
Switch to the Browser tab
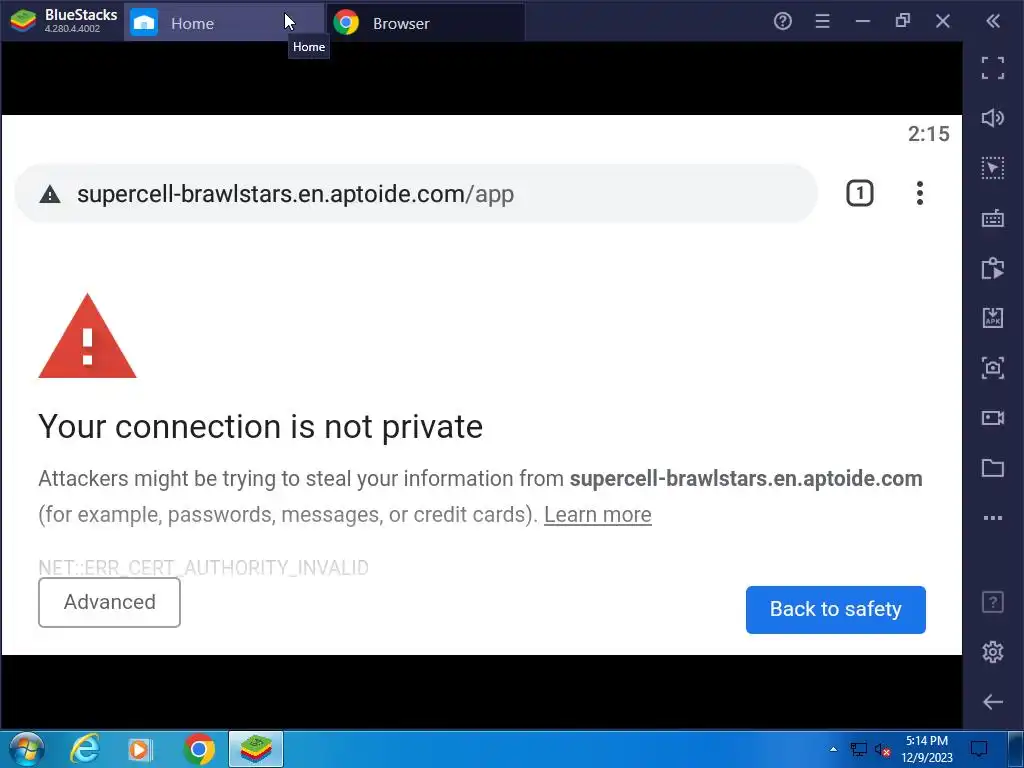tap(425, 23)
